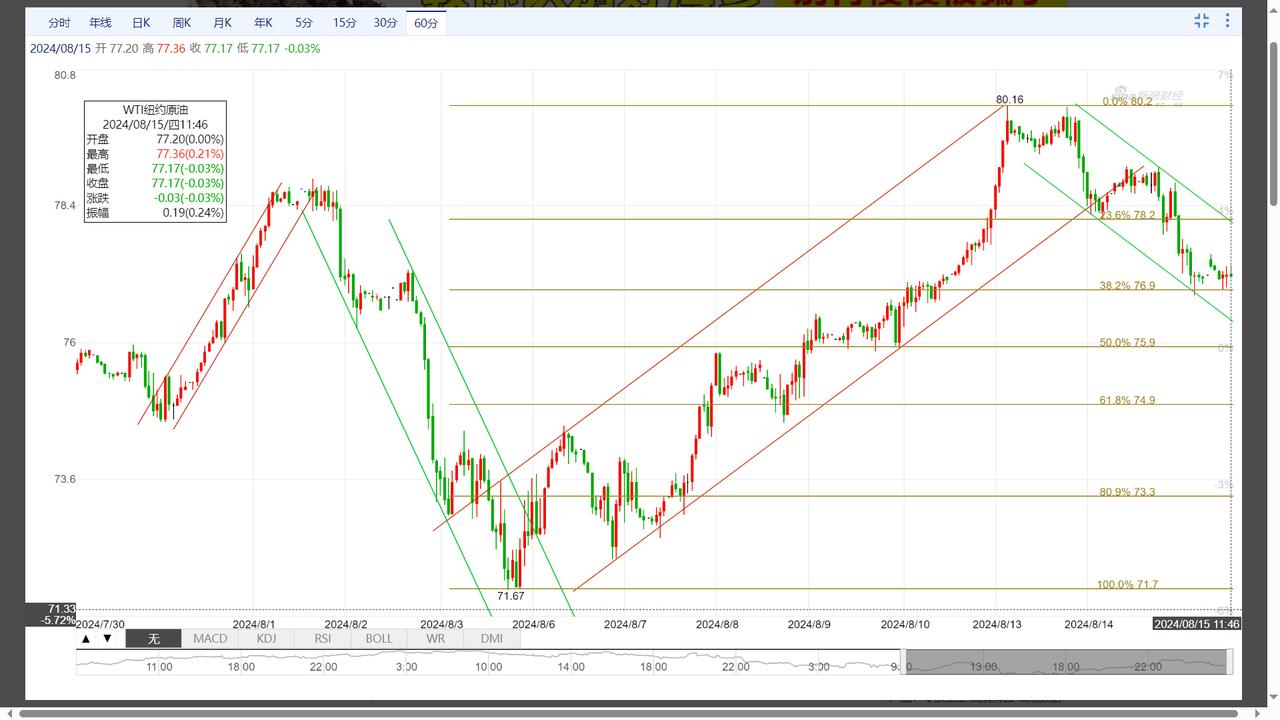Select the 无 indicator option
The height and width of the screenshot is (720, 1280).
(x=153, y=638)
